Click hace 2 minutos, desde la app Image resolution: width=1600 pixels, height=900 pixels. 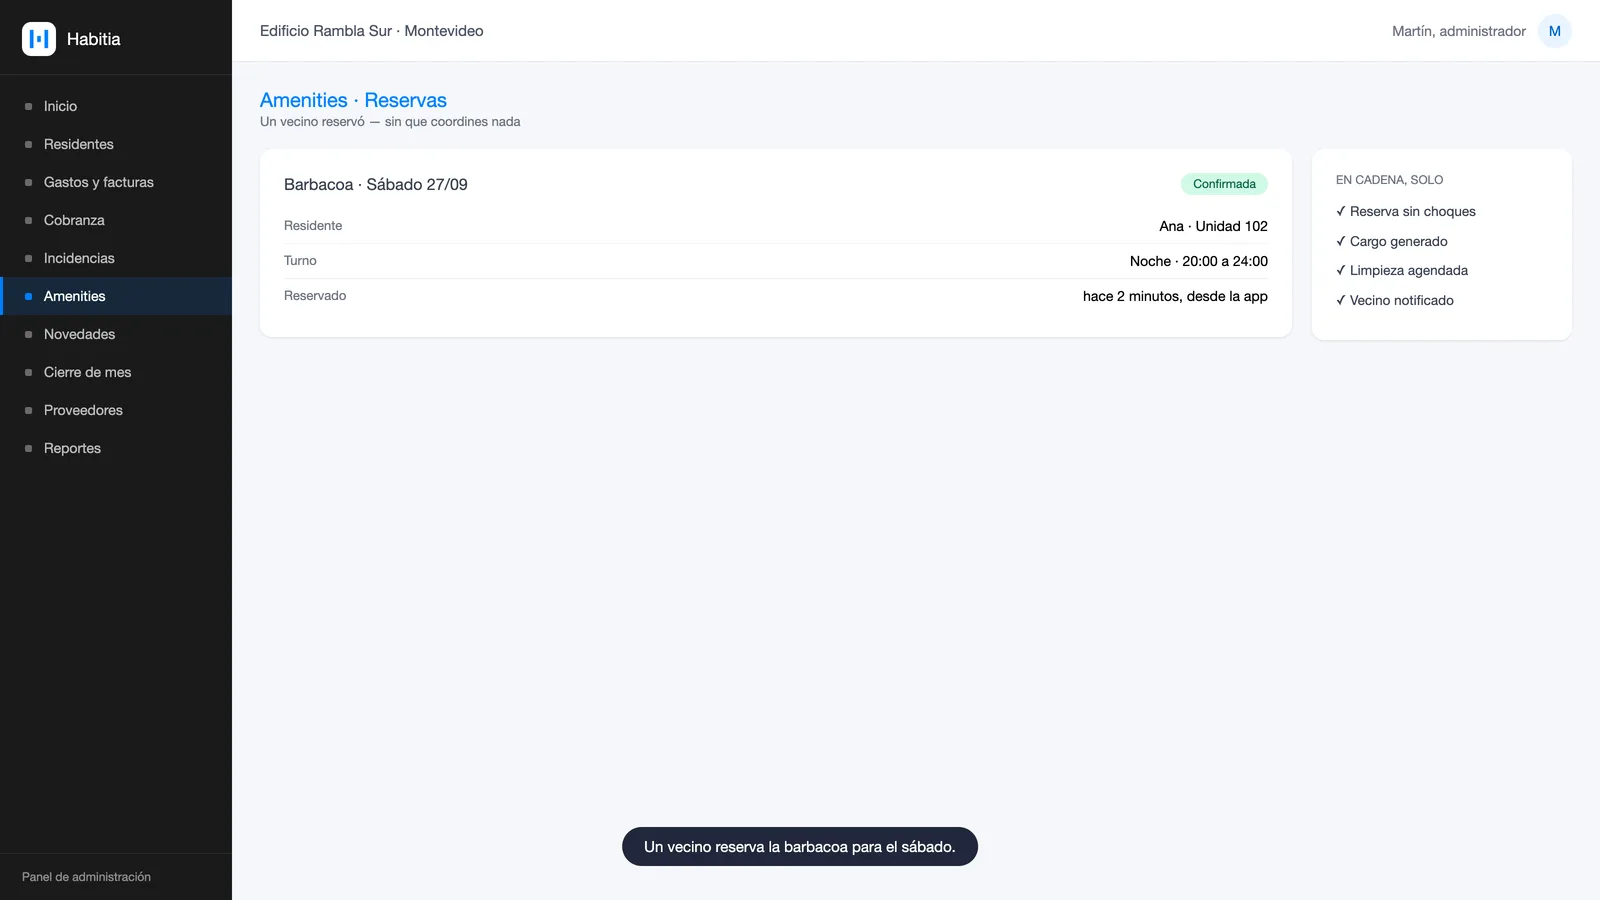pyautogui.click(x=1175, y=296)
